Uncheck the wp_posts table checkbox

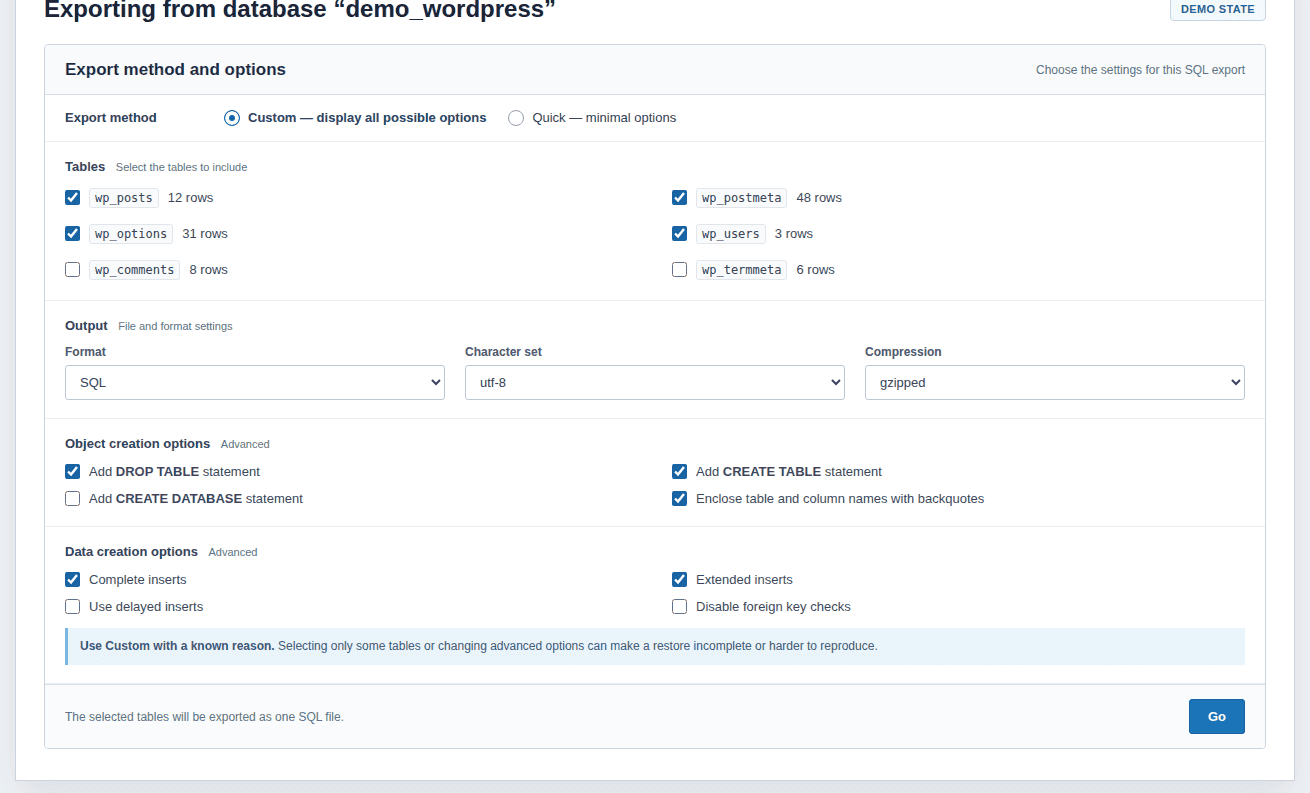[x=73, y=198]
